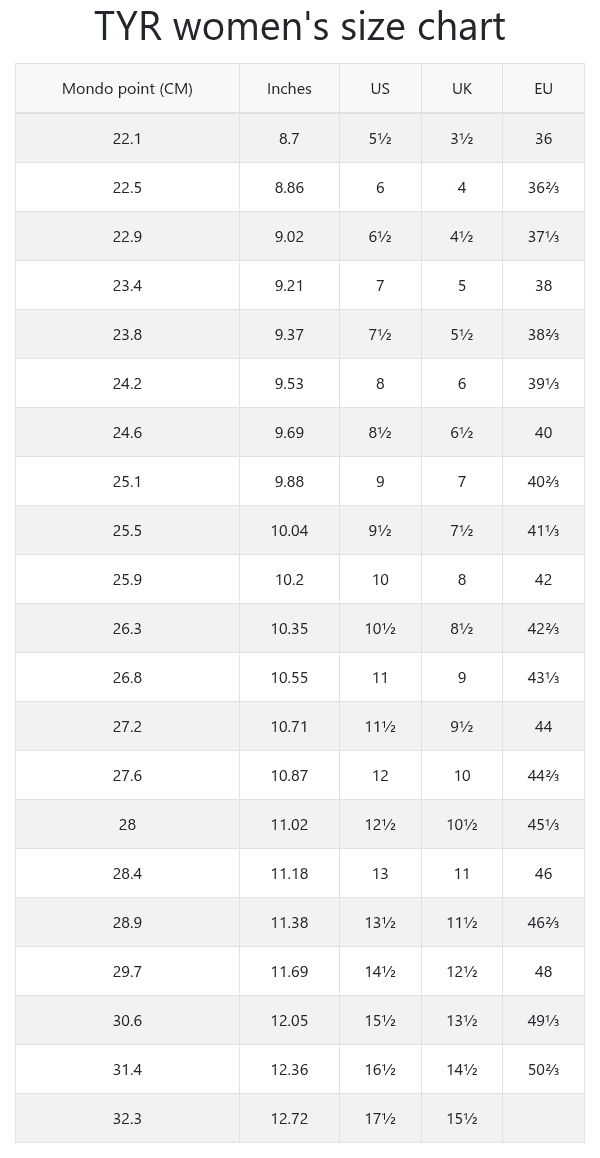Click the 'TYR women's size chart' title
Screen dimensions: 600x1158
pos(300,27)
